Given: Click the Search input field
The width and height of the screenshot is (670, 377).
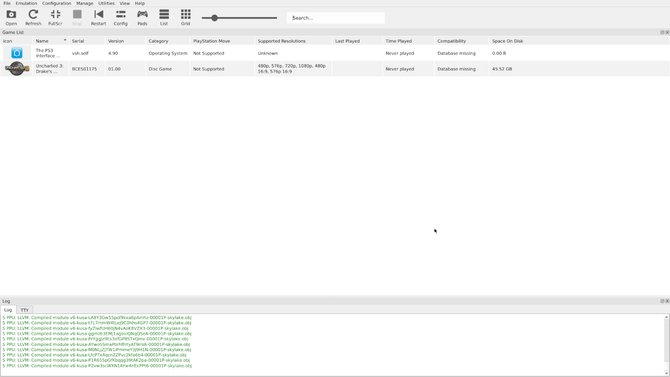Looking at the screenshot, I should pyautogui.click(x=335, y=18).
